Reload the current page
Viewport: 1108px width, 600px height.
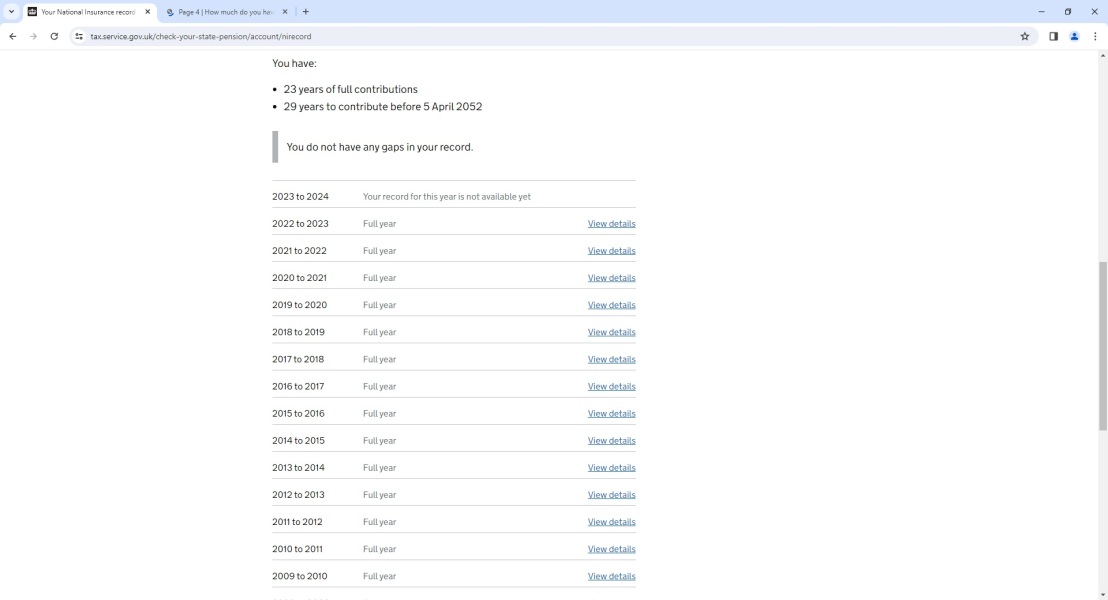pos(54,36)
